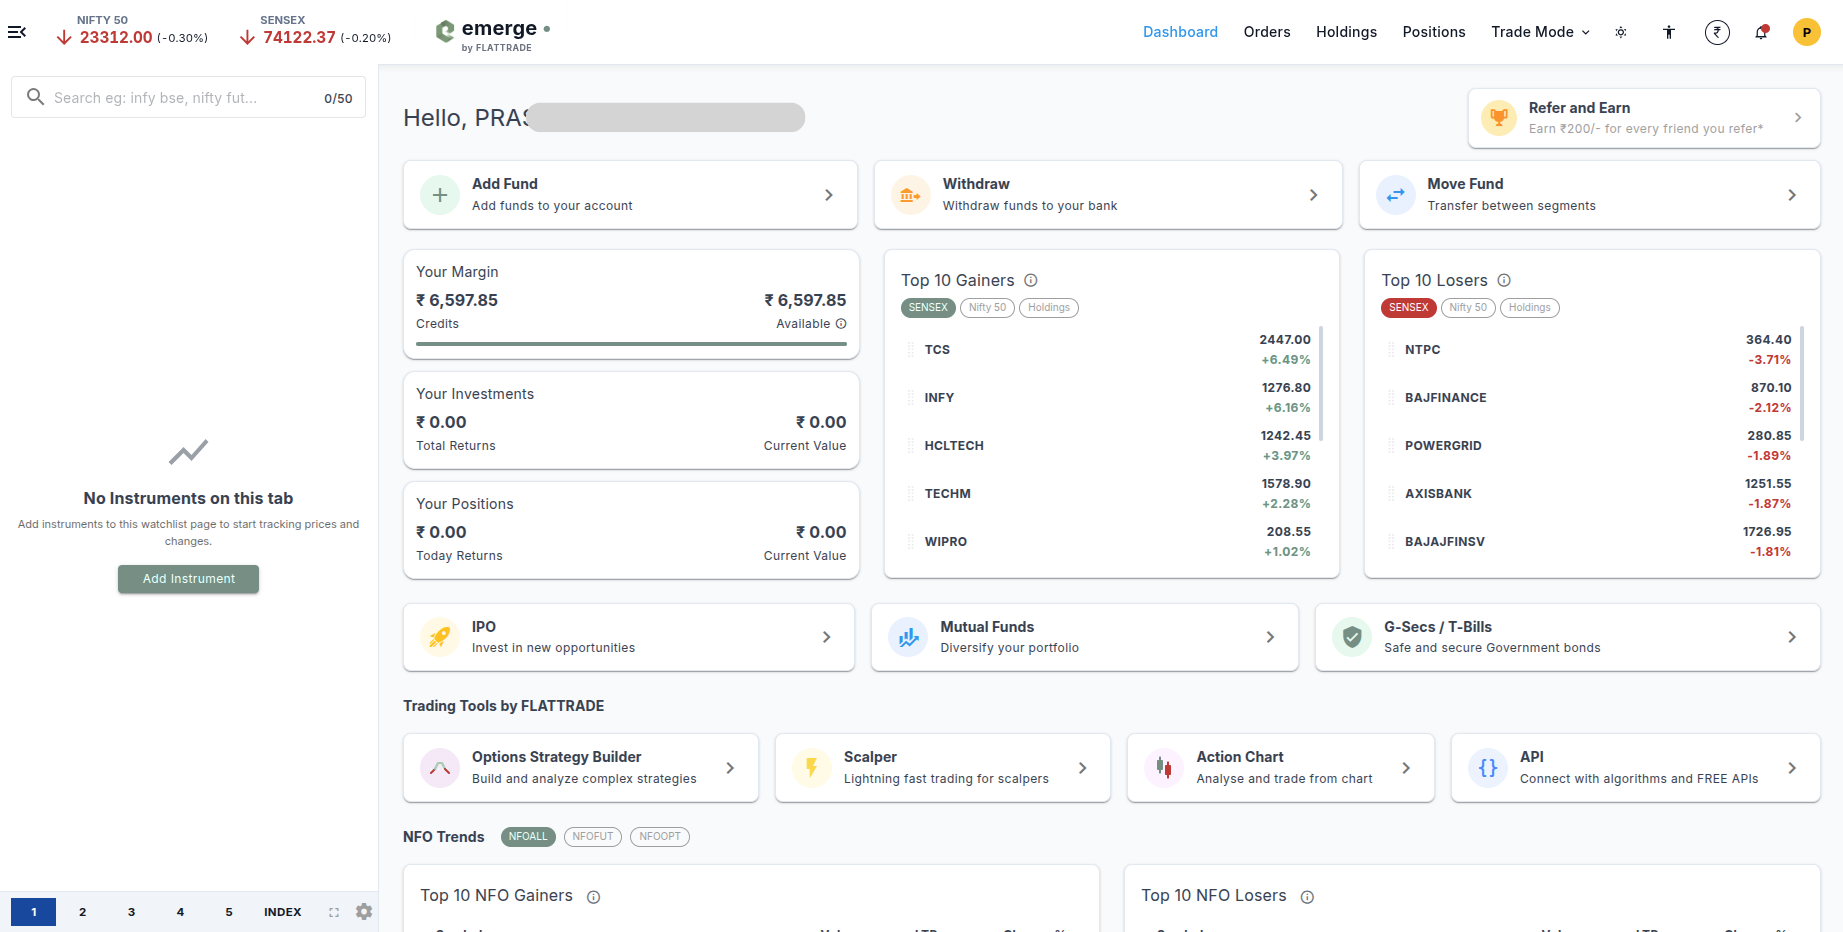Switch to INDEX watchlist tab
The image size is (1843, 932).
(x=283, y=912)
